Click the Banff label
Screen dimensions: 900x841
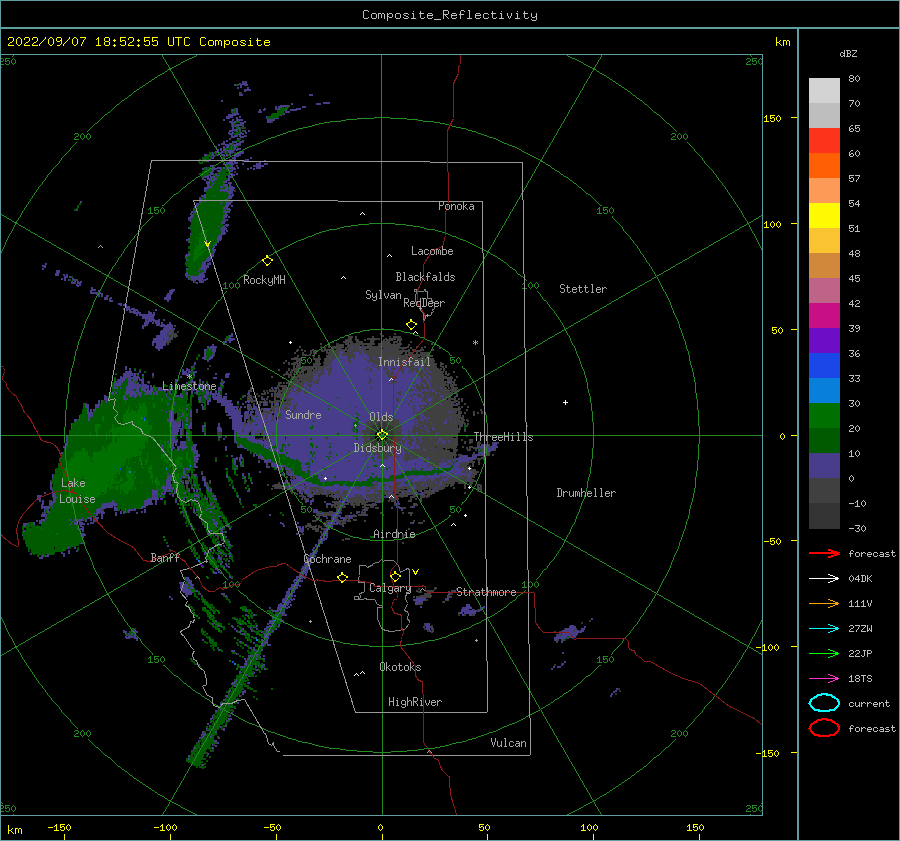tap(165, 557)
